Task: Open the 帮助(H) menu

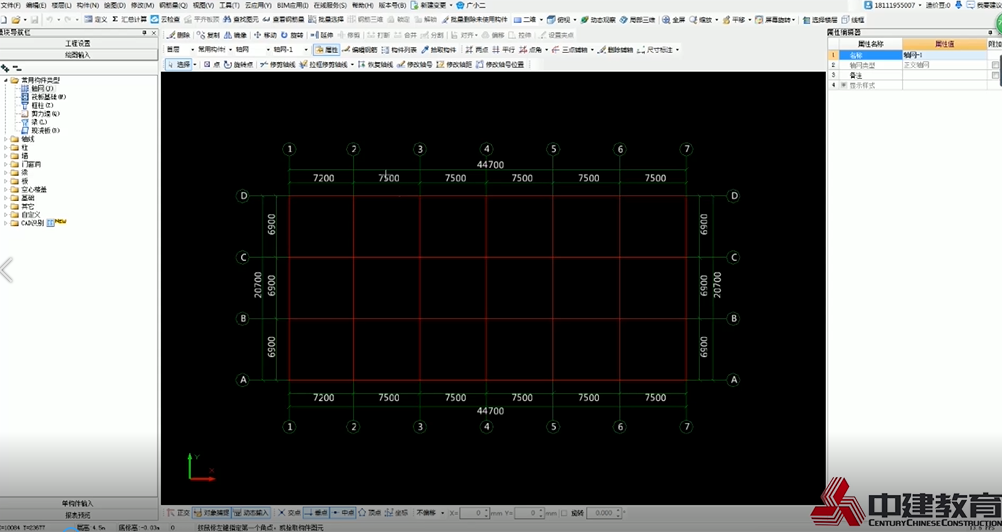Action: click(x=363, y=5)
